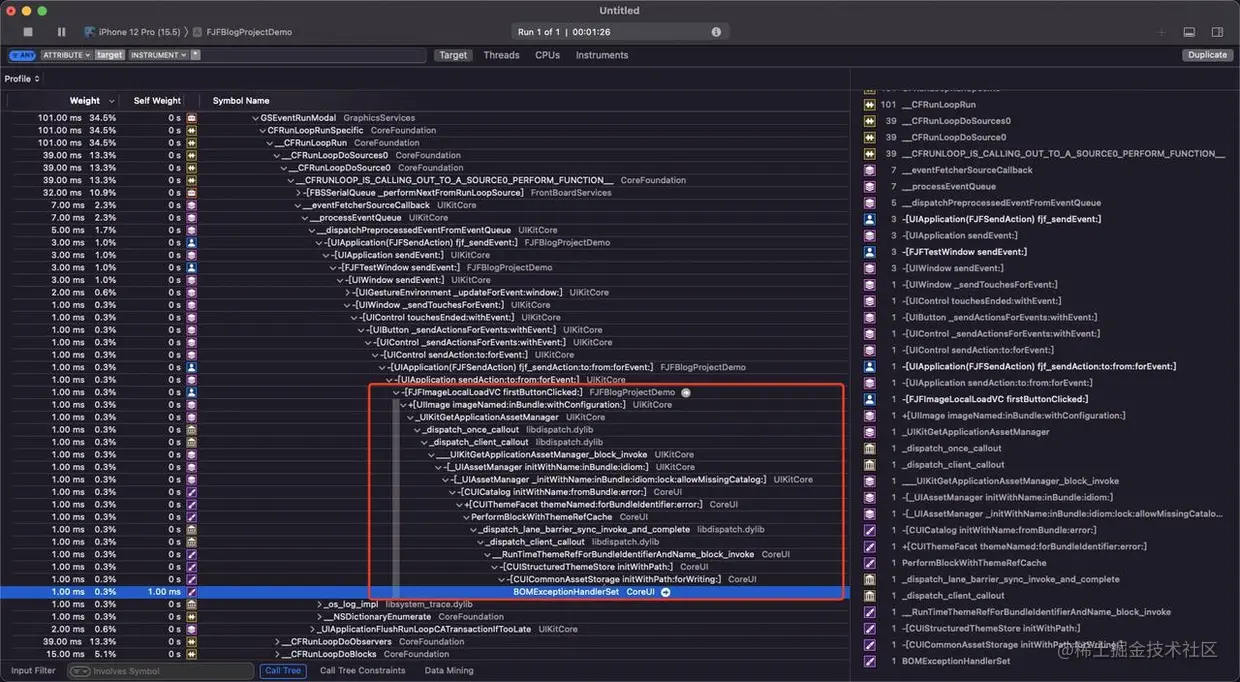Select the +[UIImage imageNamed:inBundle:withConfiguration:] tree row
Viewport: 1240px width, 682px height.
click(x=425, y=405)
